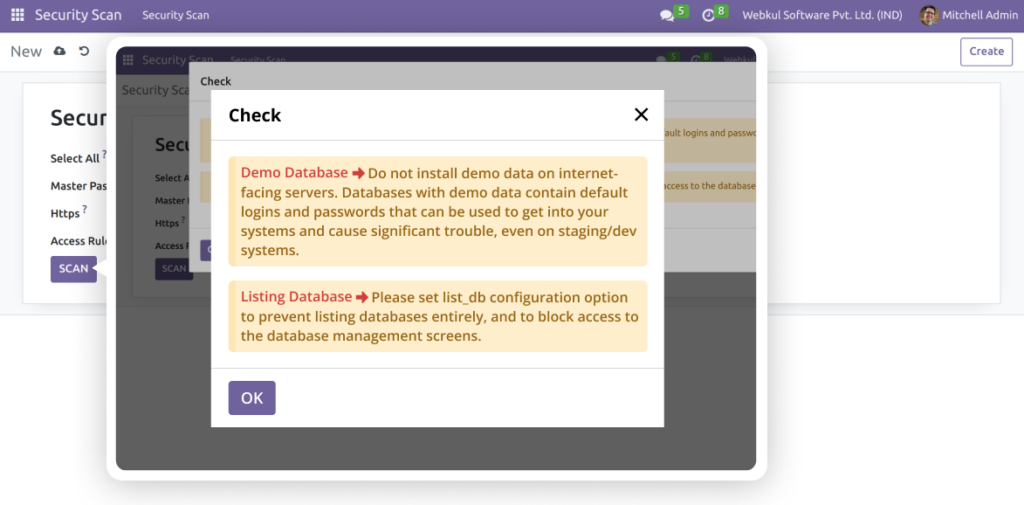Click the OK button in Check dialog
The image size is (1024, 505).
(252, 398)
